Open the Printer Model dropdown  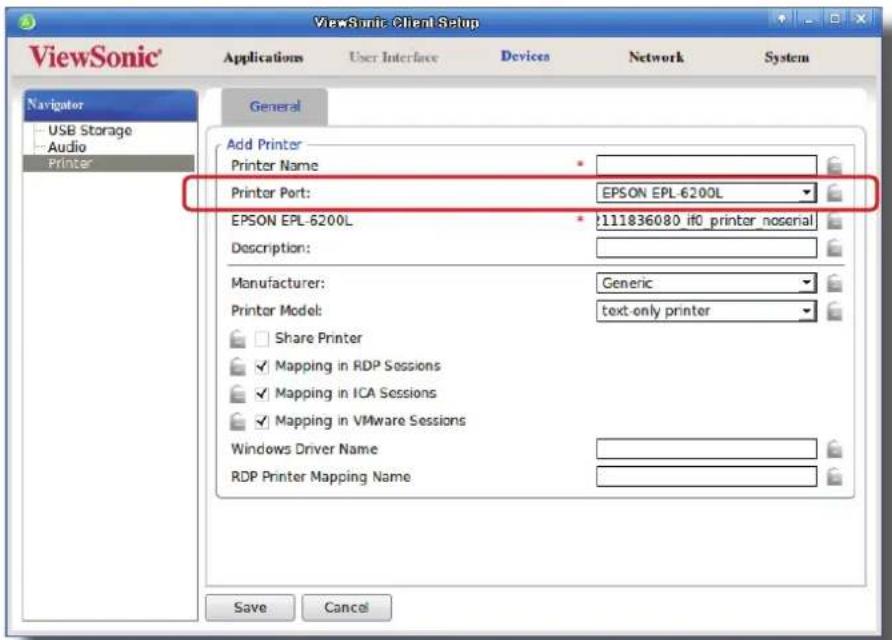pos(706,311)
